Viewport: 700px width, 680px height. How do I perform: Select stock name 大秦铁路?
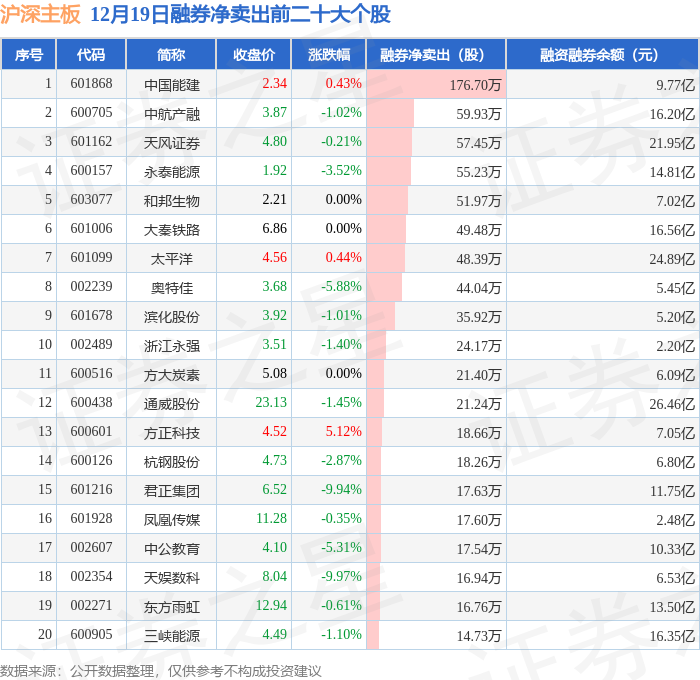click(x=172, y=230)
